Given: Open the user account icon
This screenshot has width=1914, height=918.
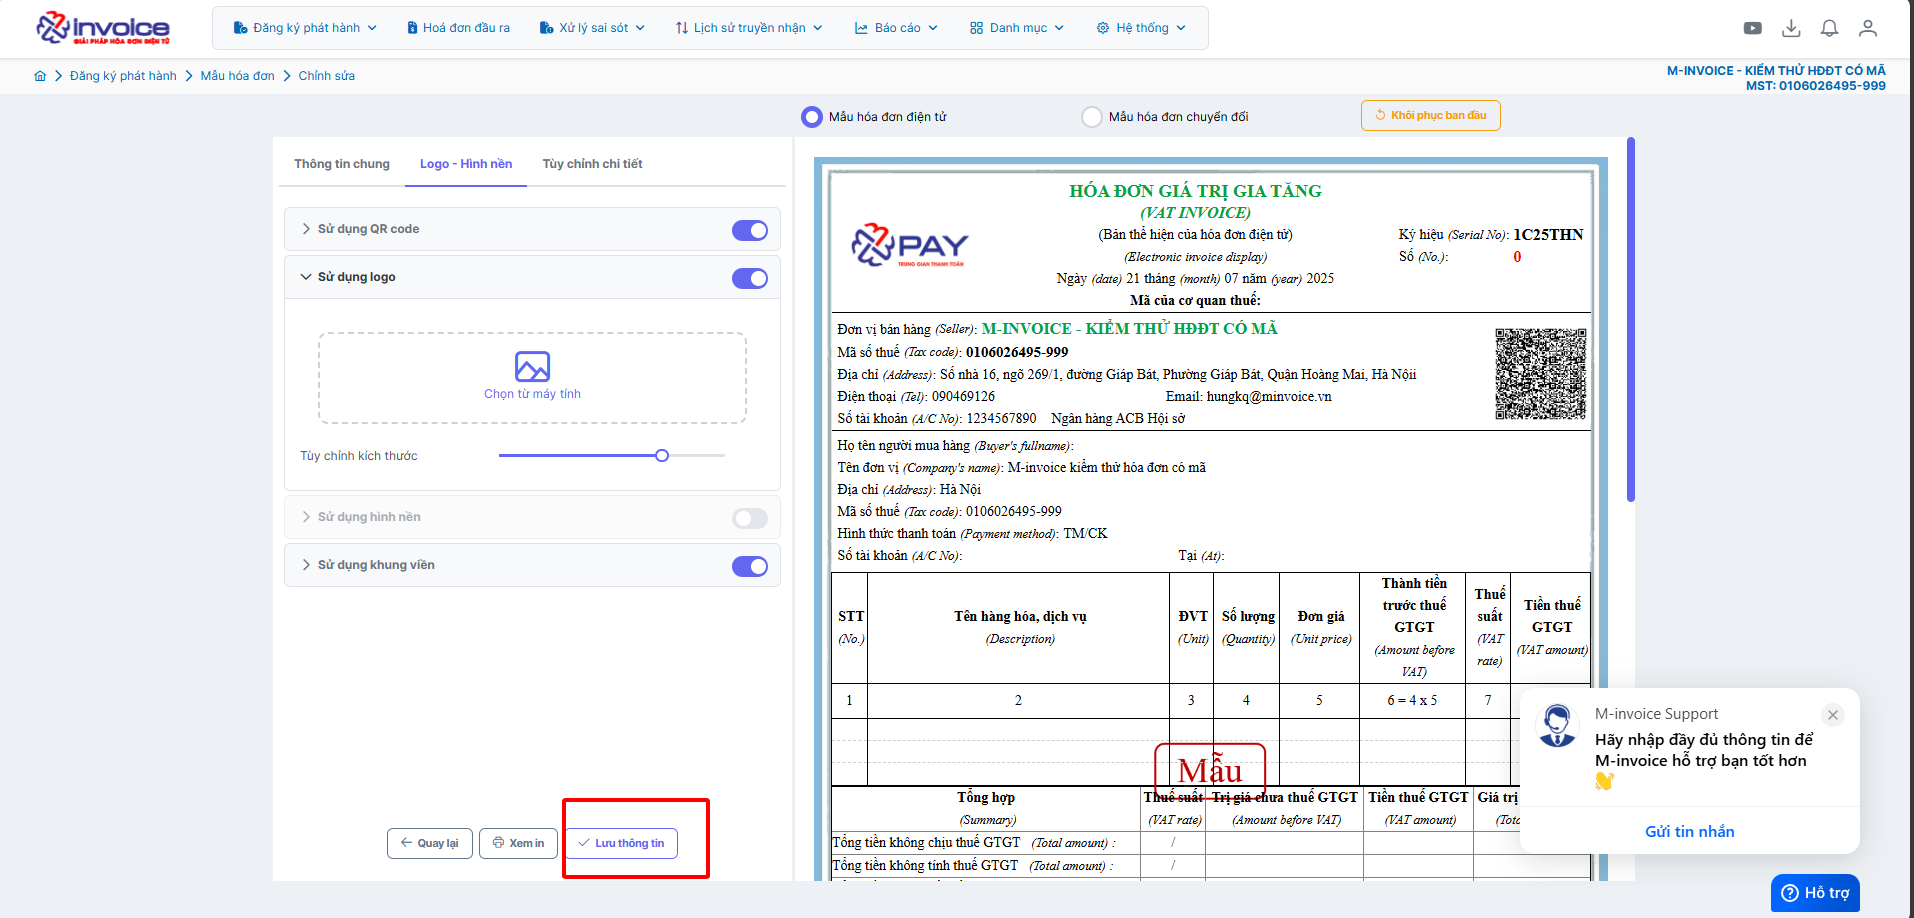Looking at the screenshot, I should coord(1868,28).
